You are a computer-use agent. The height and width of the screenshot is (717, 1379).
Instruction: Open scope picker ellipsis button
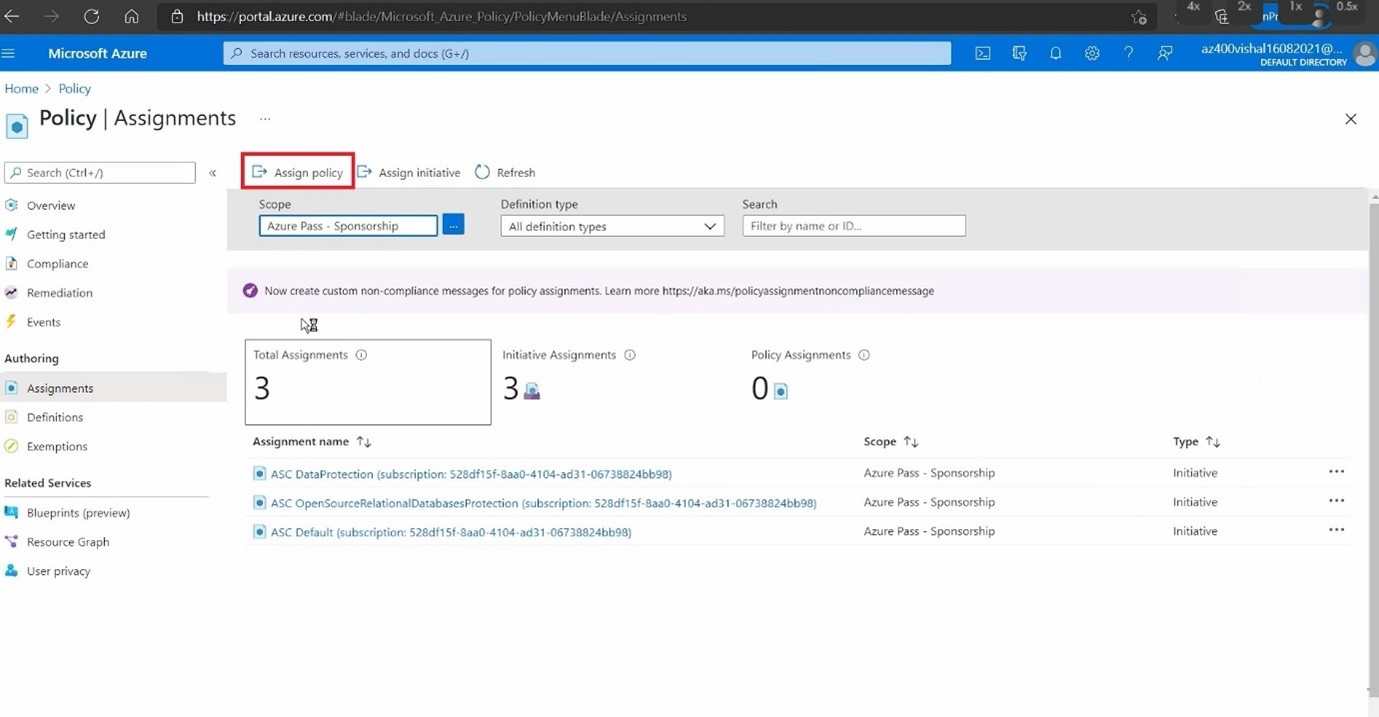[x=453, y=226]
